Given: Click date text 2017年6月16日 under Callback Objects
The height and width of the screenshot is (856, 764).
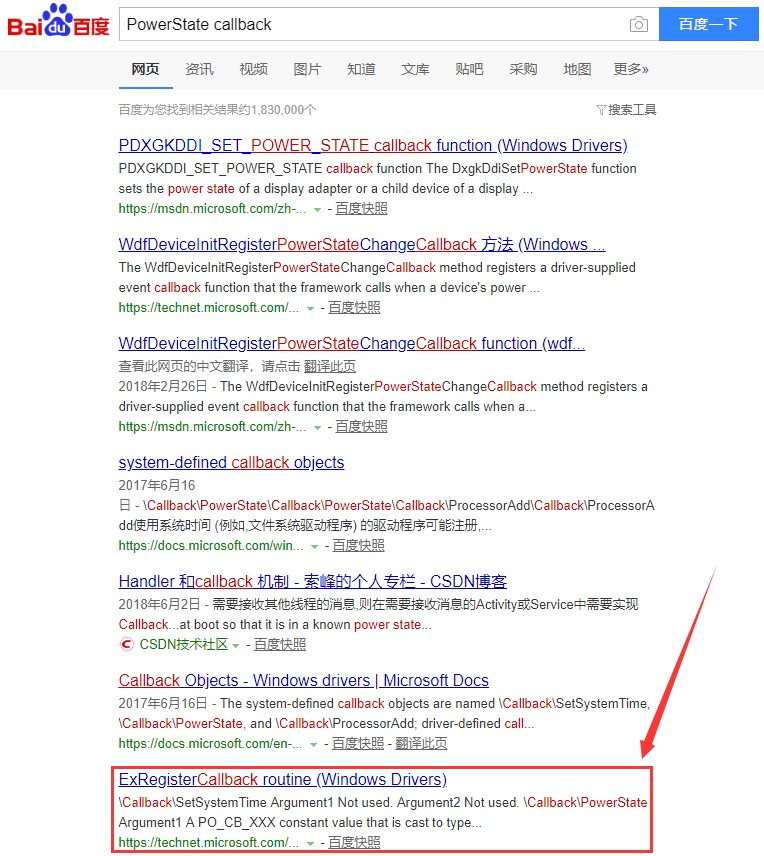Looking at the screenshot, I should (163, 704).
